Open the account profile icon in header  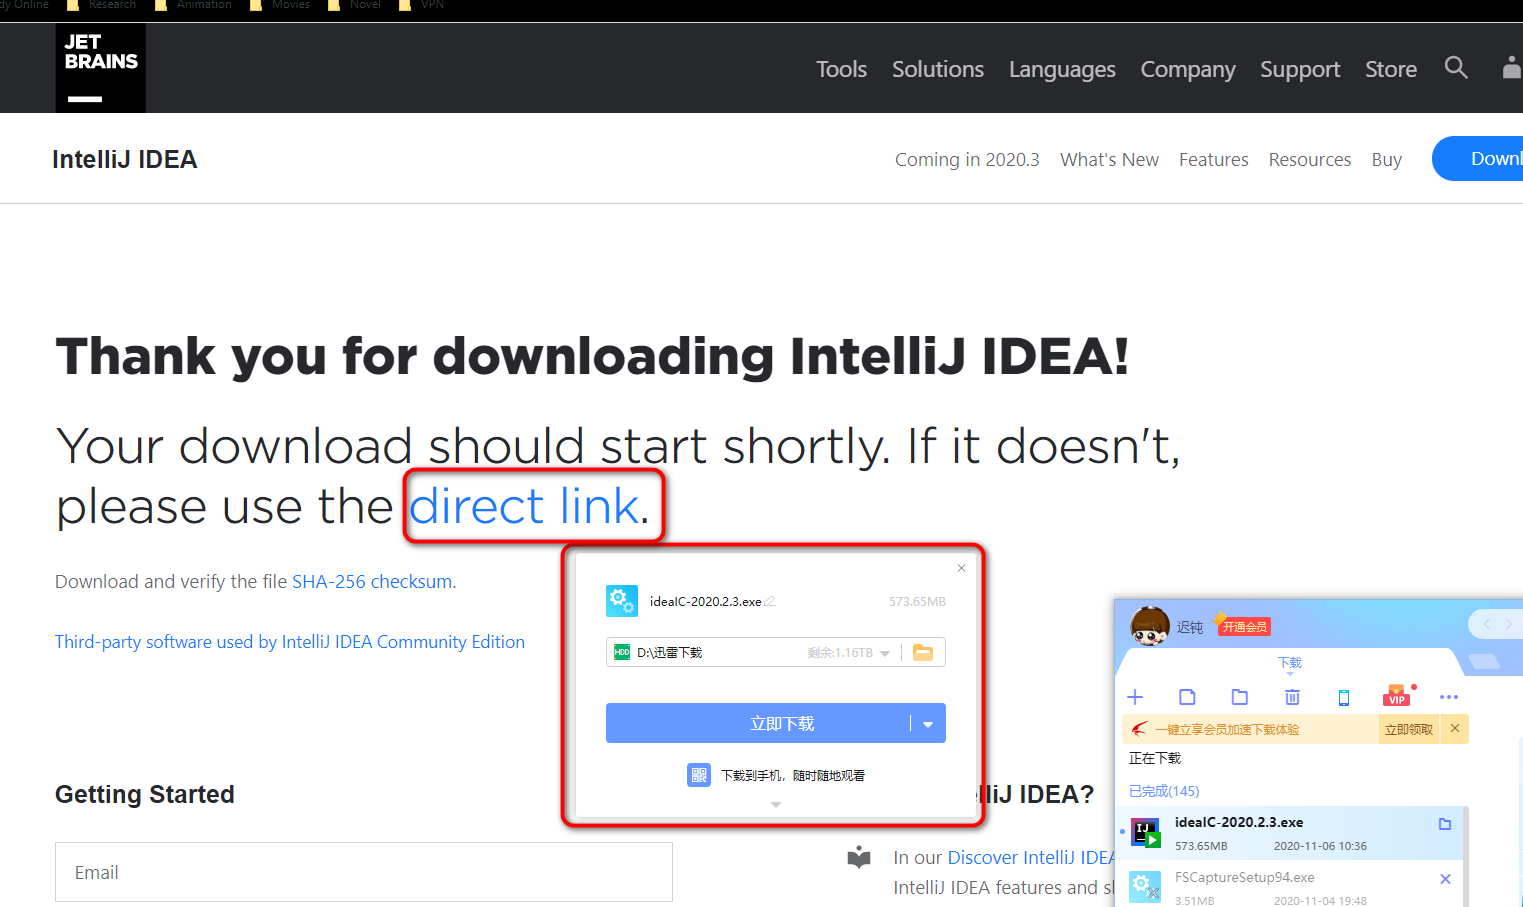[x=1512, y=68]
